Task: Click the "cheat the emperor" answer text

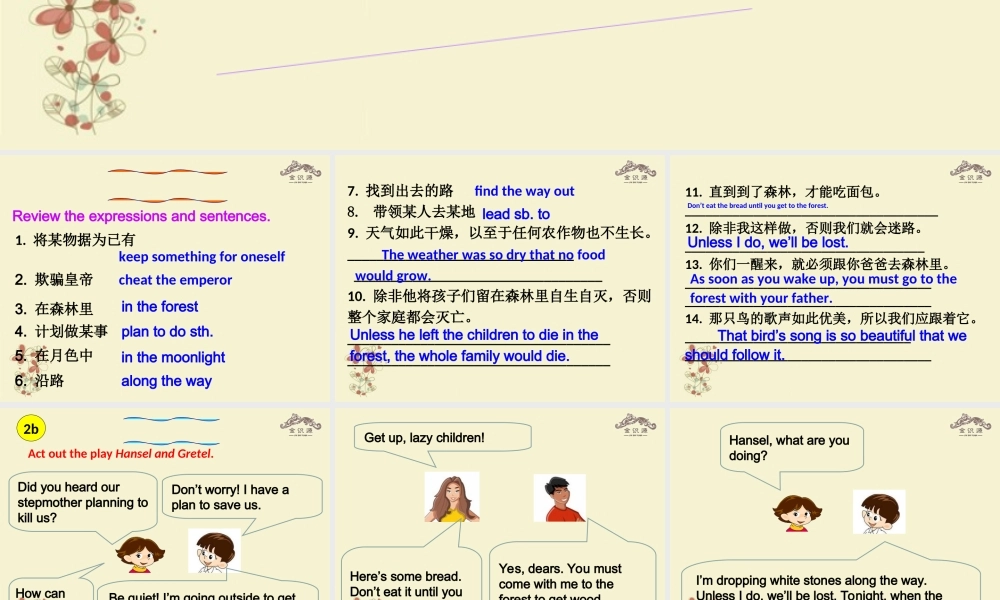Action: [175, 280]
